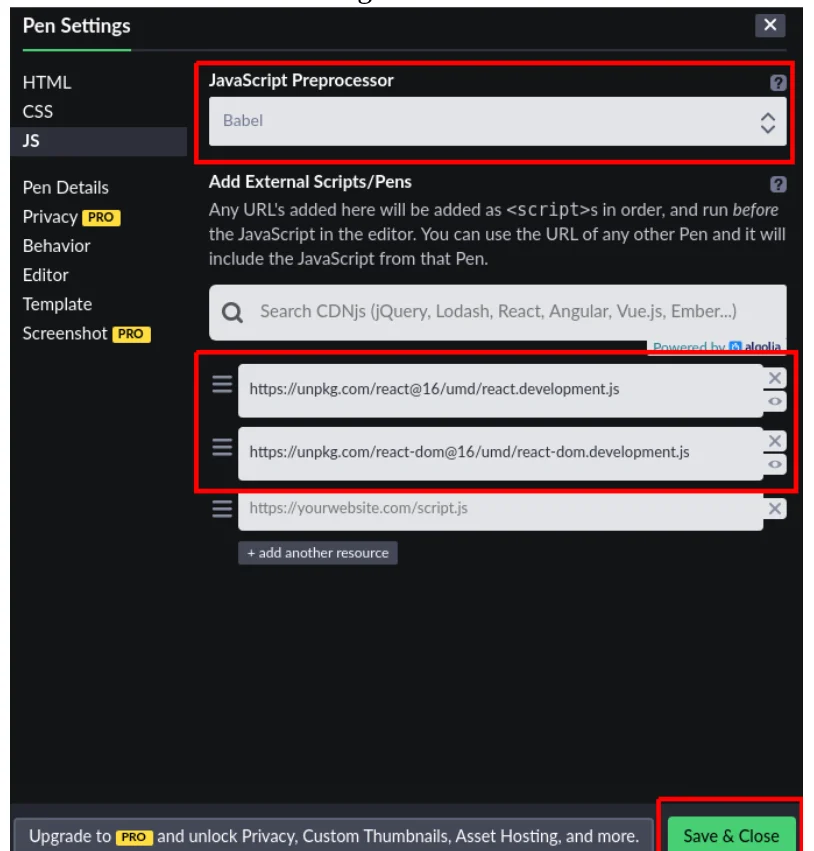The width and height of the screenshot is (814, 851).
Task: Click the empty yourwebsite.com/script.js URL field
Action: point(500,510)
